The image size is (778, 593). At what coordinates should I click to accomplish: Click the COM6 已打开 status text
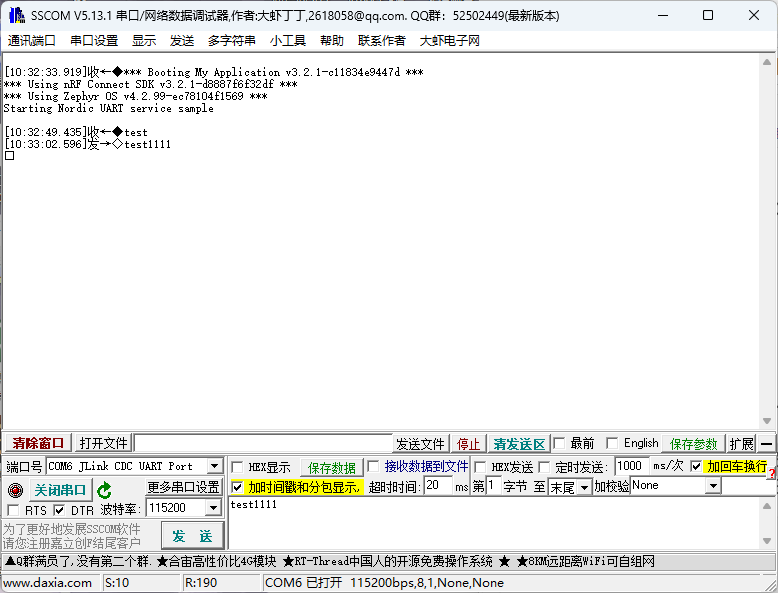(385, 583)
